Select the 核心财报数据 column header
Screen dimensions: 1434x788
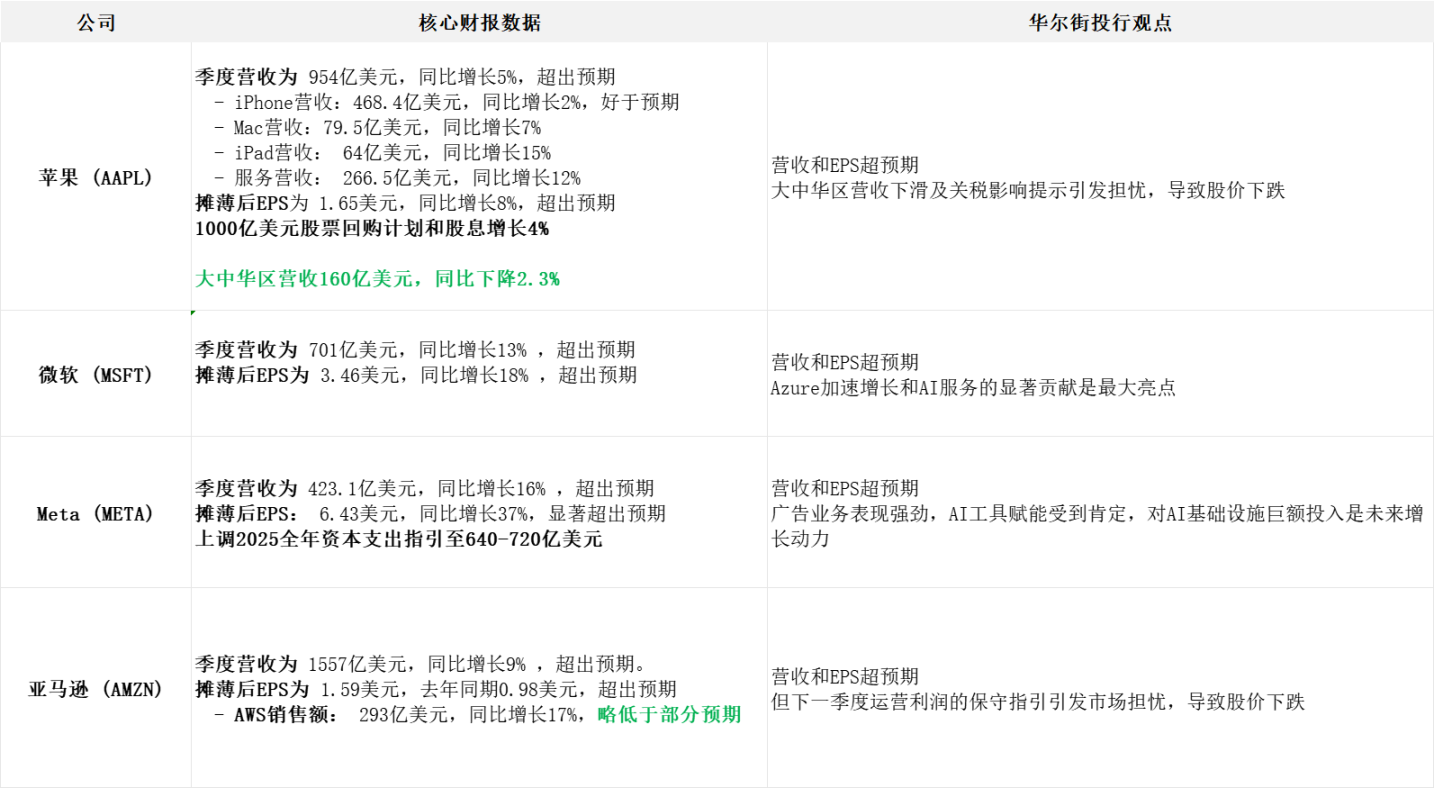tap(480, 22)
